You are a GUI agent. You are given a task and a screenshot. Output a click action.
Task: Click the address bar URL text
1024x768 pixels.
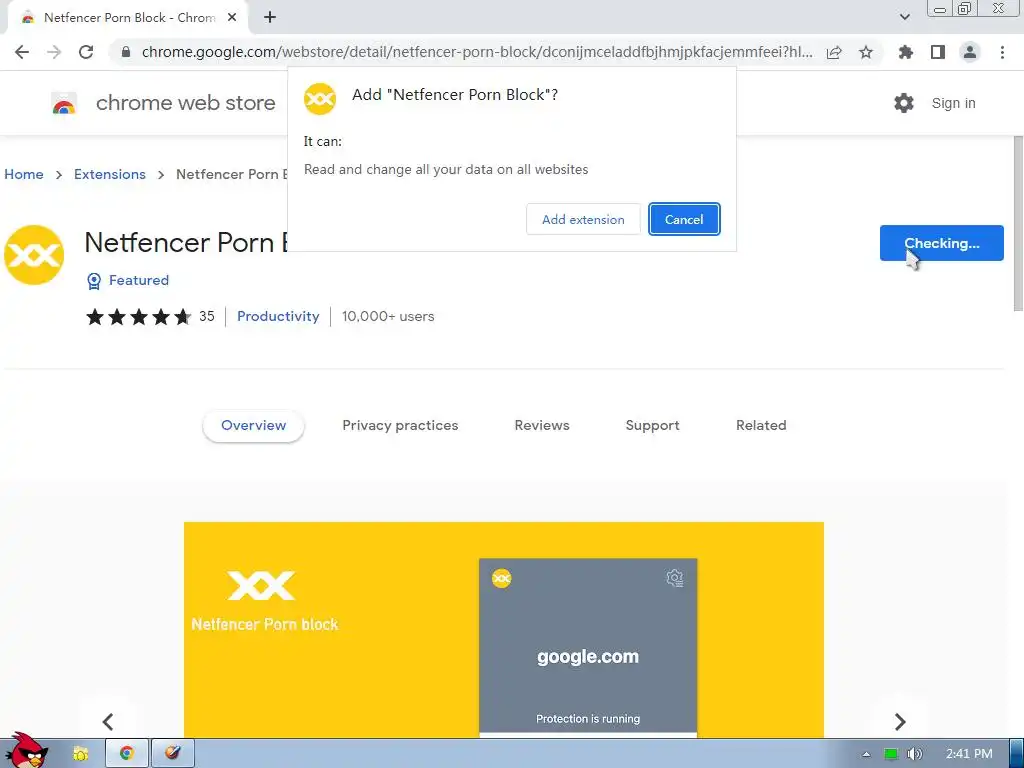pos(477,52)
